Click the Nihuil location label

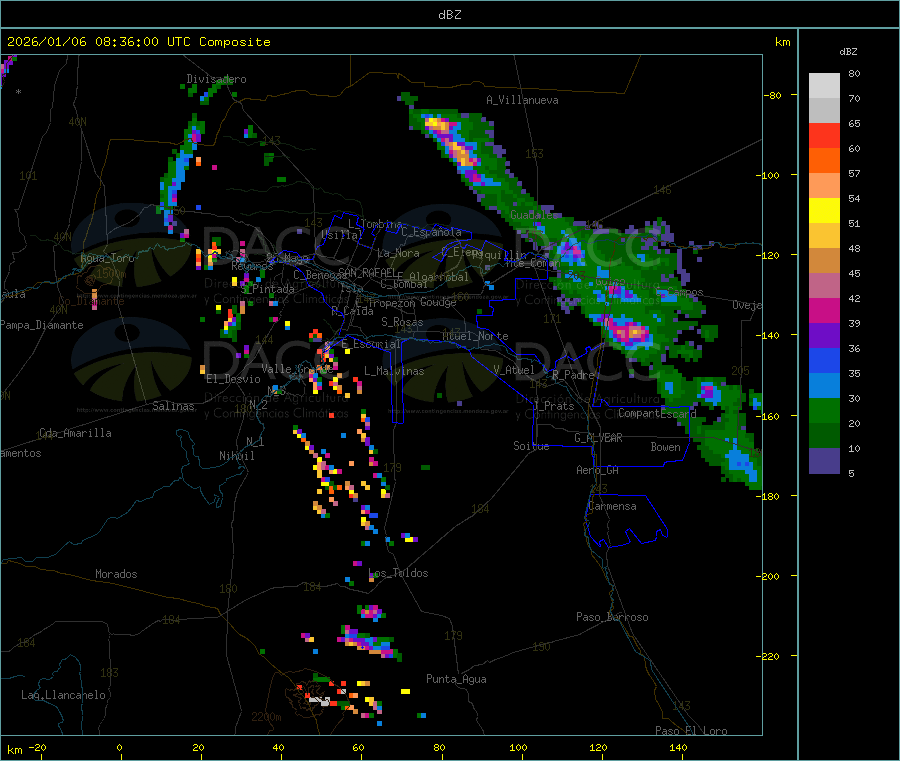pos(236,456)
